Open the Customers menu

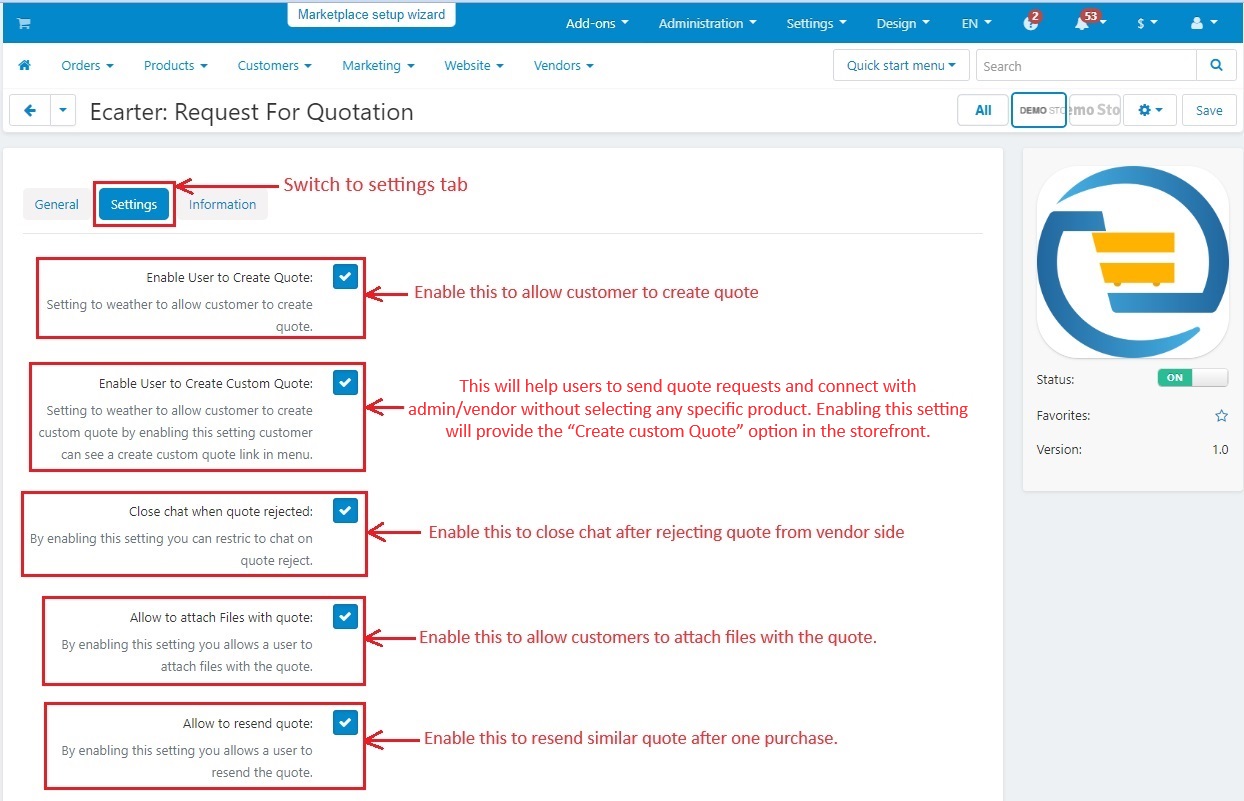coord(274,65)
